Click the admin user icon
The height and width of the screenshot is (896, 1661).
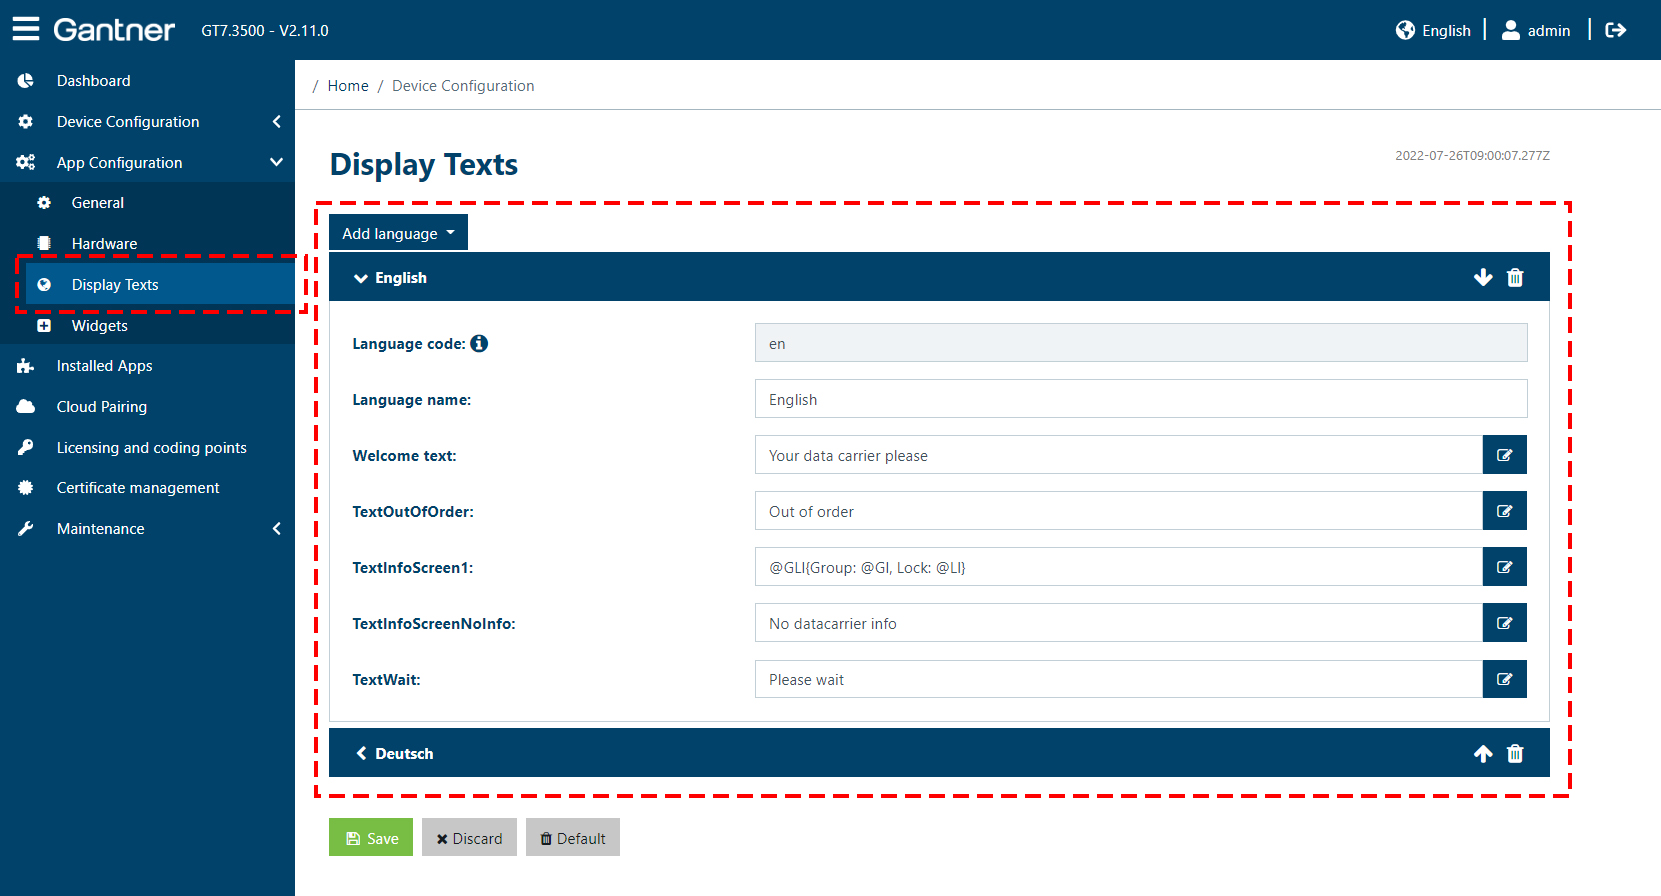1511,30
